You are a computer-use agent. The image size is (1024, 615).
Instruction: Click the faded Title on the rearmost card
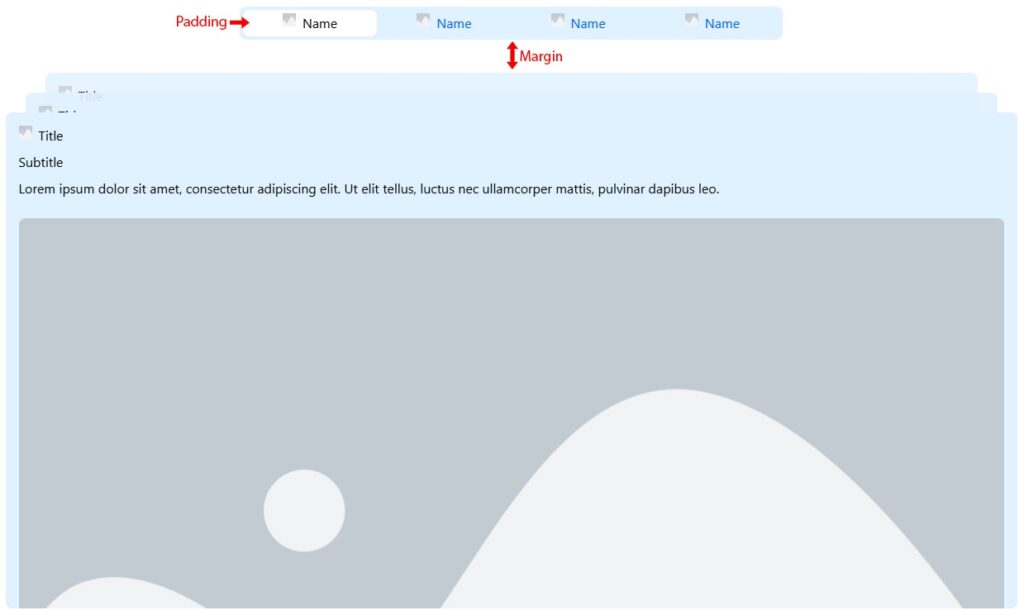coord(91,97)
